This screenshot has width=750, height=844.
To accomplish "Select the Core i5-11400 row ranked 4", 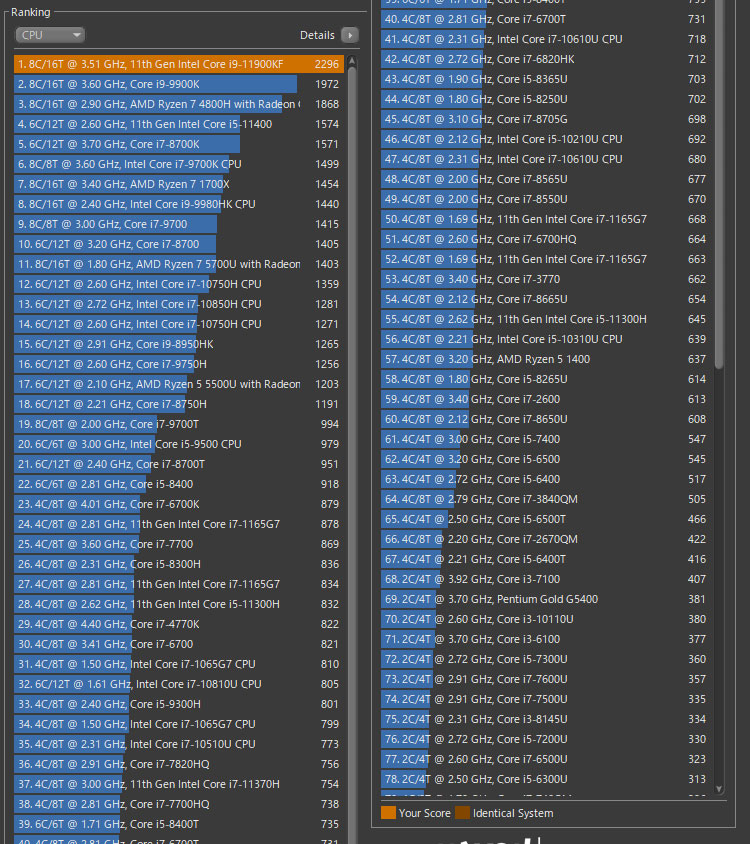I will coord(179,124).
